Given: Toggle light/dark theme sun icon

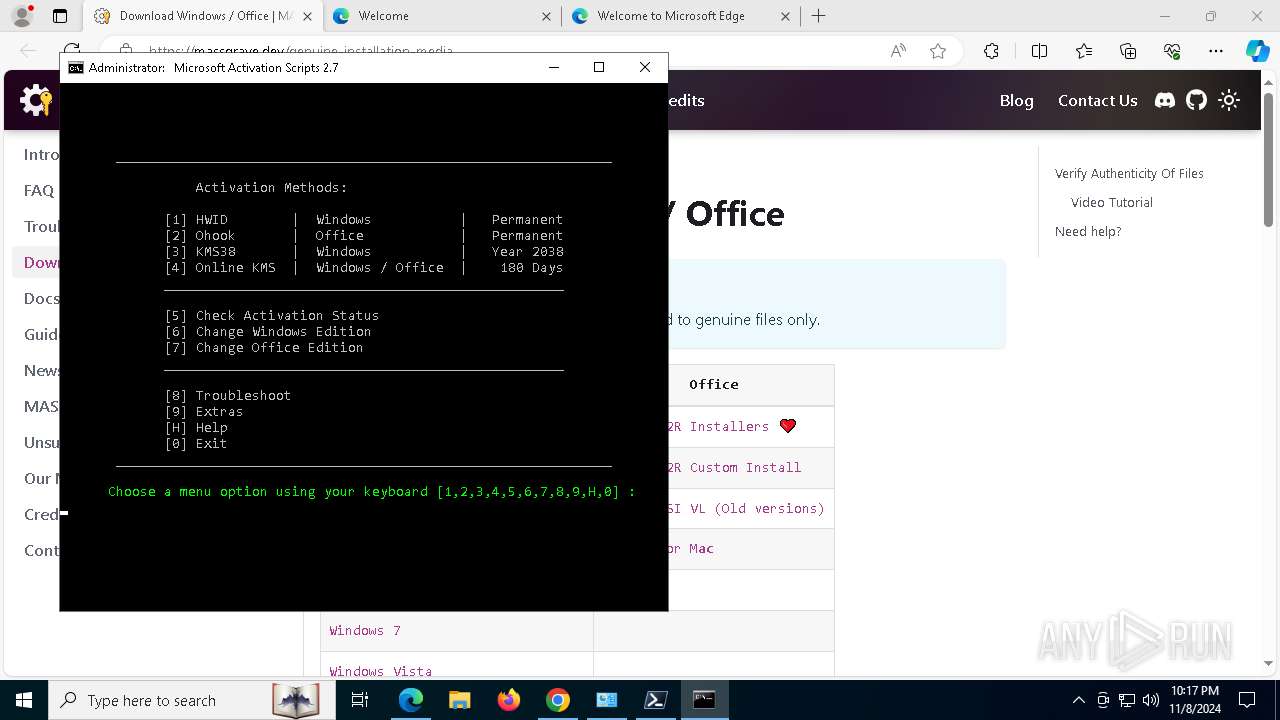Looking at the screenshot, I should (x=1229, y=100).
